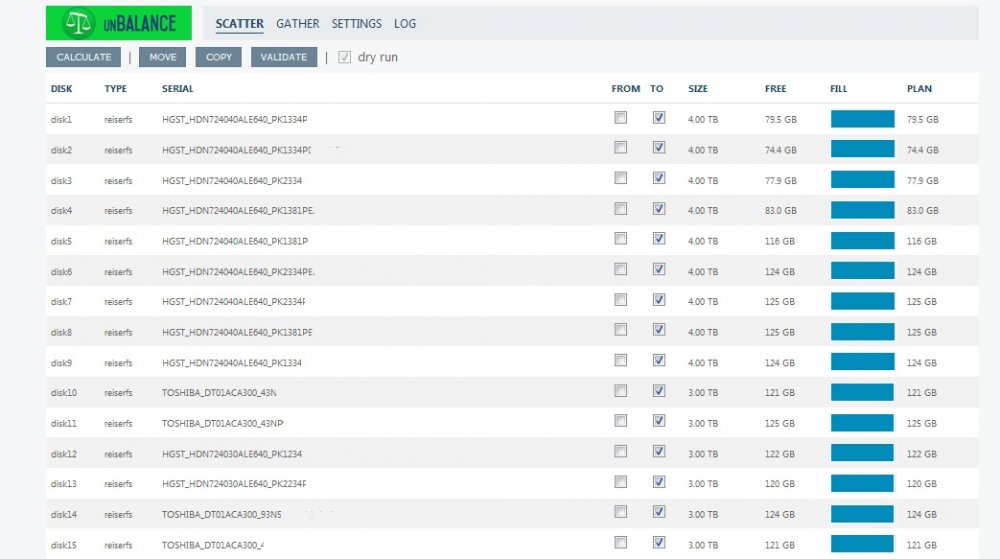Check the FROM box for disk6
This screenshot has height=559, width=1000.
point(621,269)
